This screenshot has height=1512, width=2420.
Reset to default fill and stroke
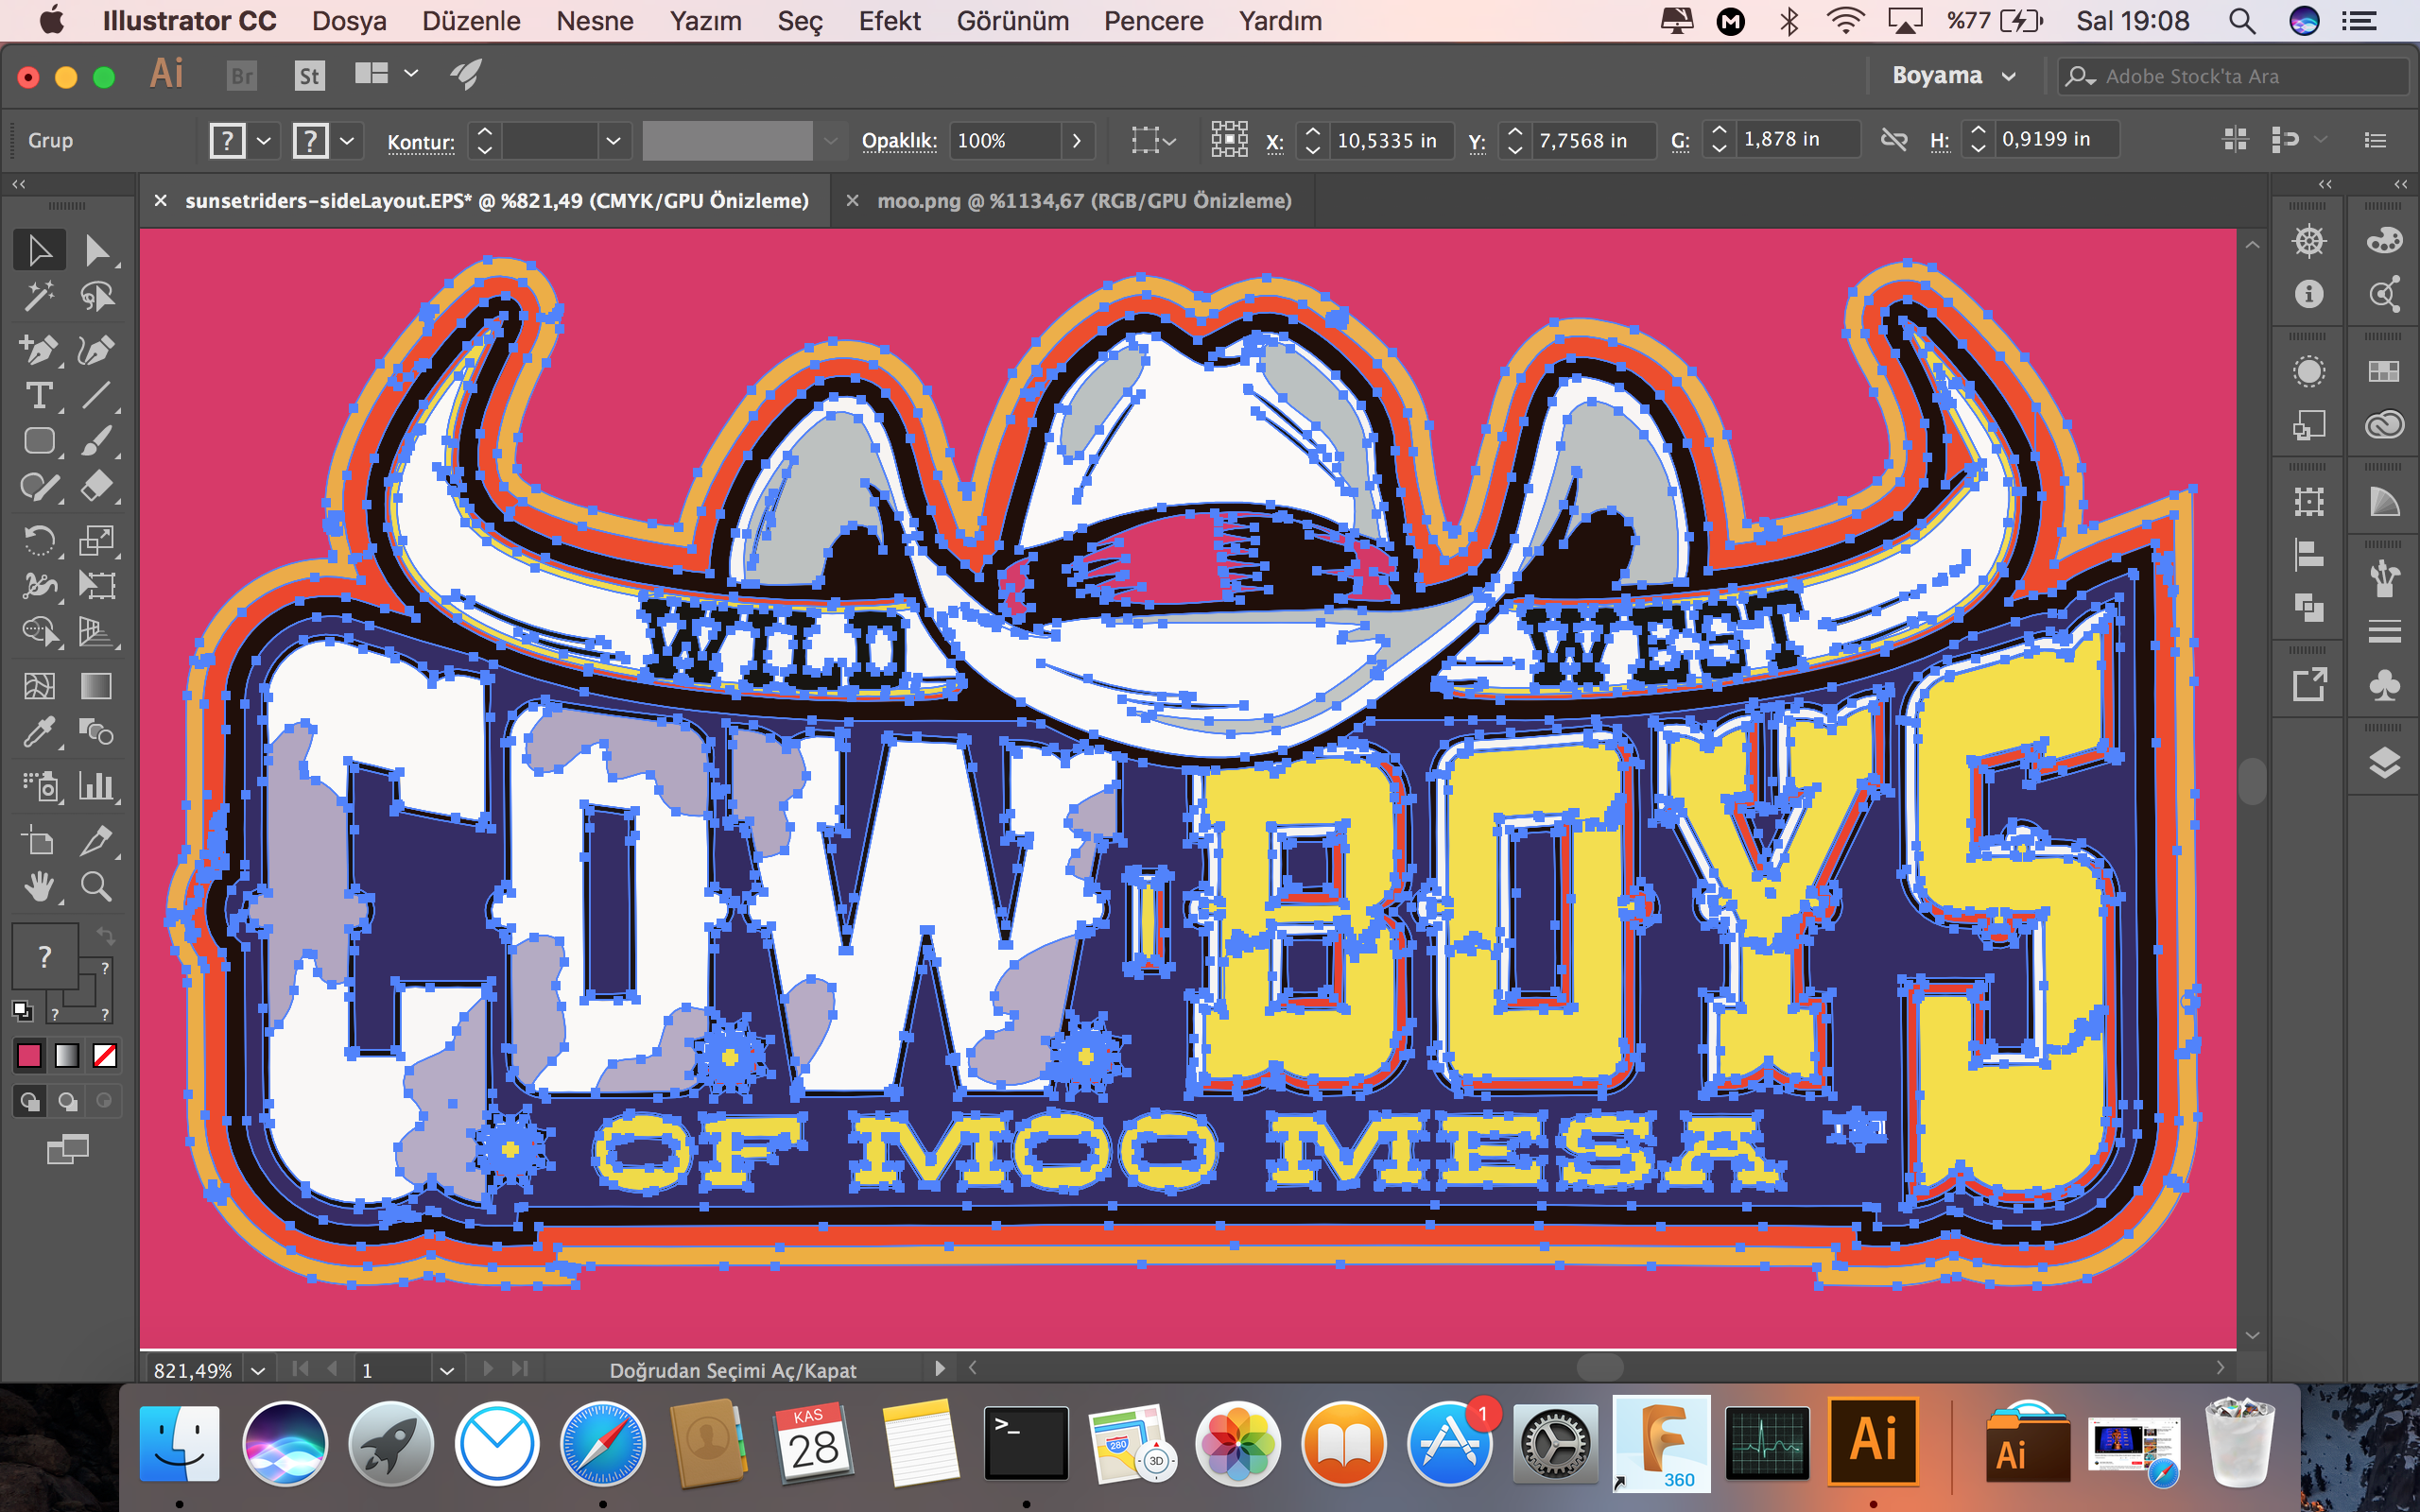(22, 1010)
